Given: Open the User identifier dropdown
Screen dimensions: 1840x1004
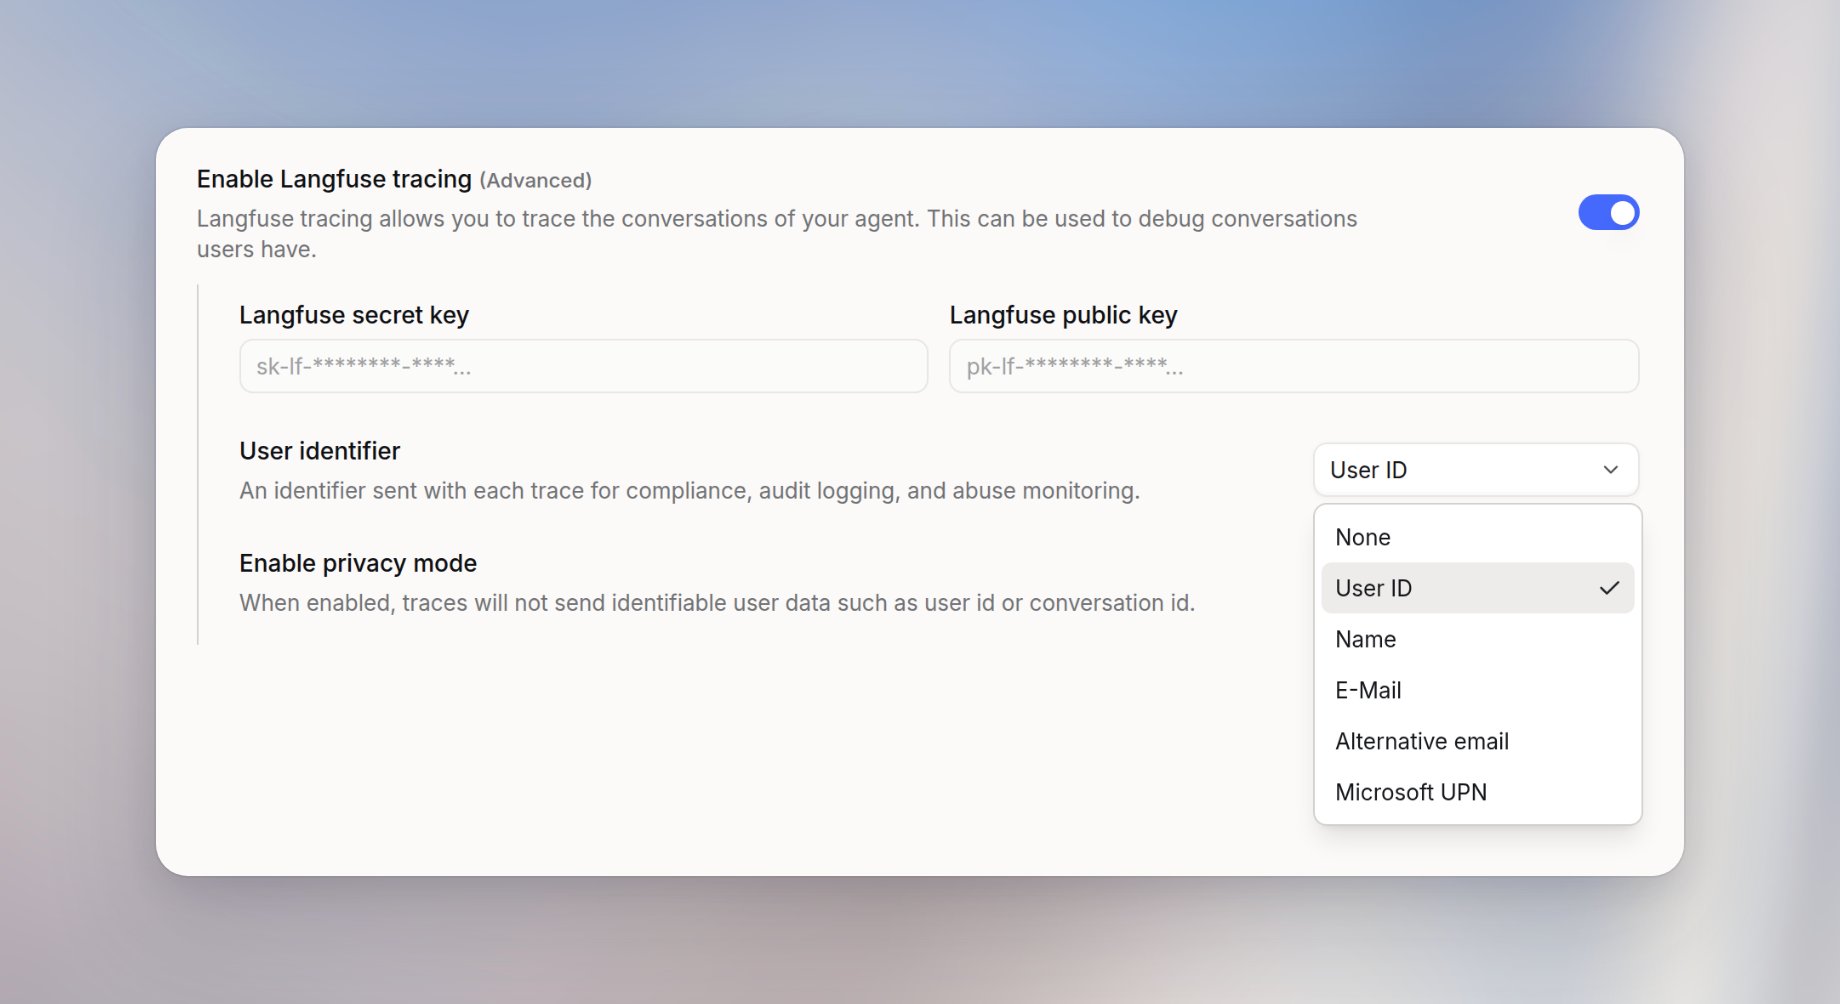Looking at the screenshot, I should click(1476, 470).
